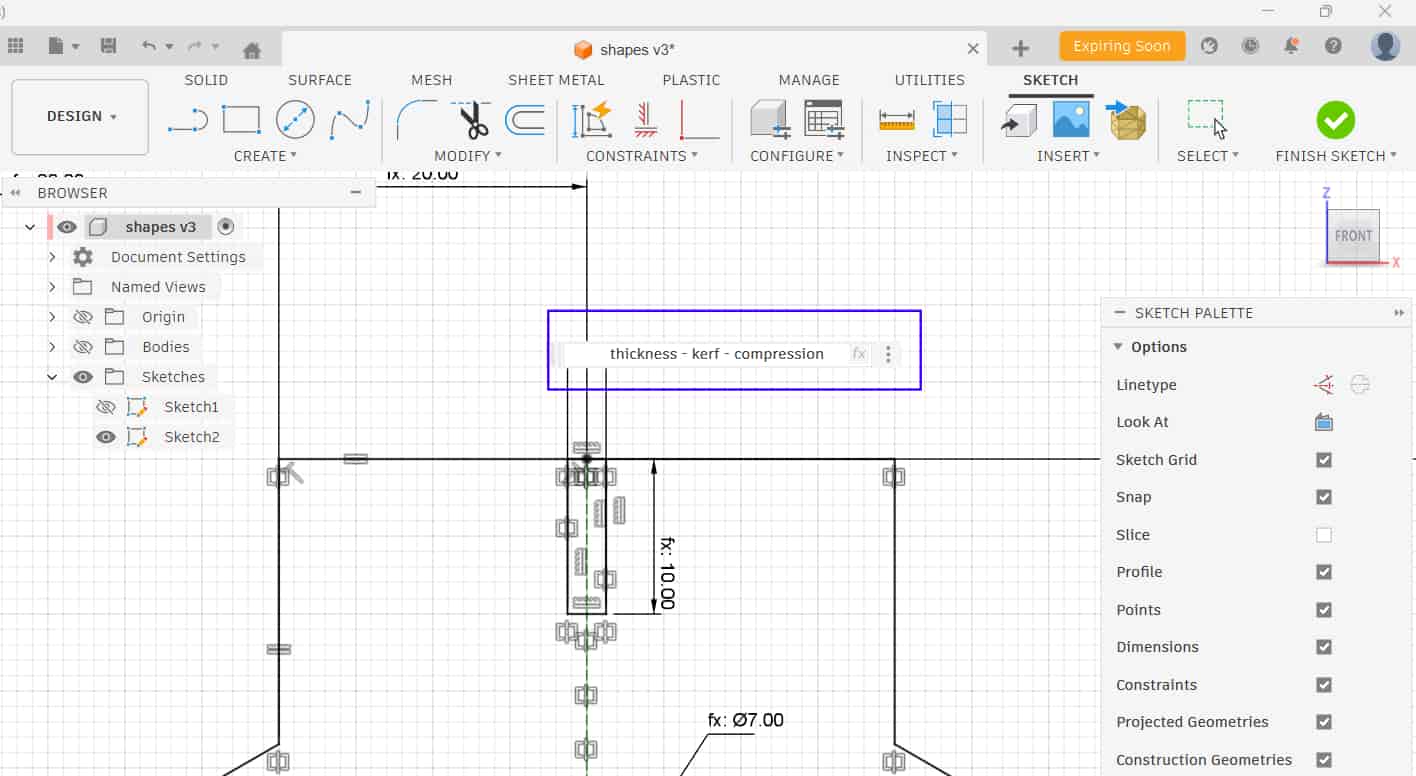Toggle the Profile checkbox
The height and width of the screenshot is (776, 1416).
(1324, 572)
